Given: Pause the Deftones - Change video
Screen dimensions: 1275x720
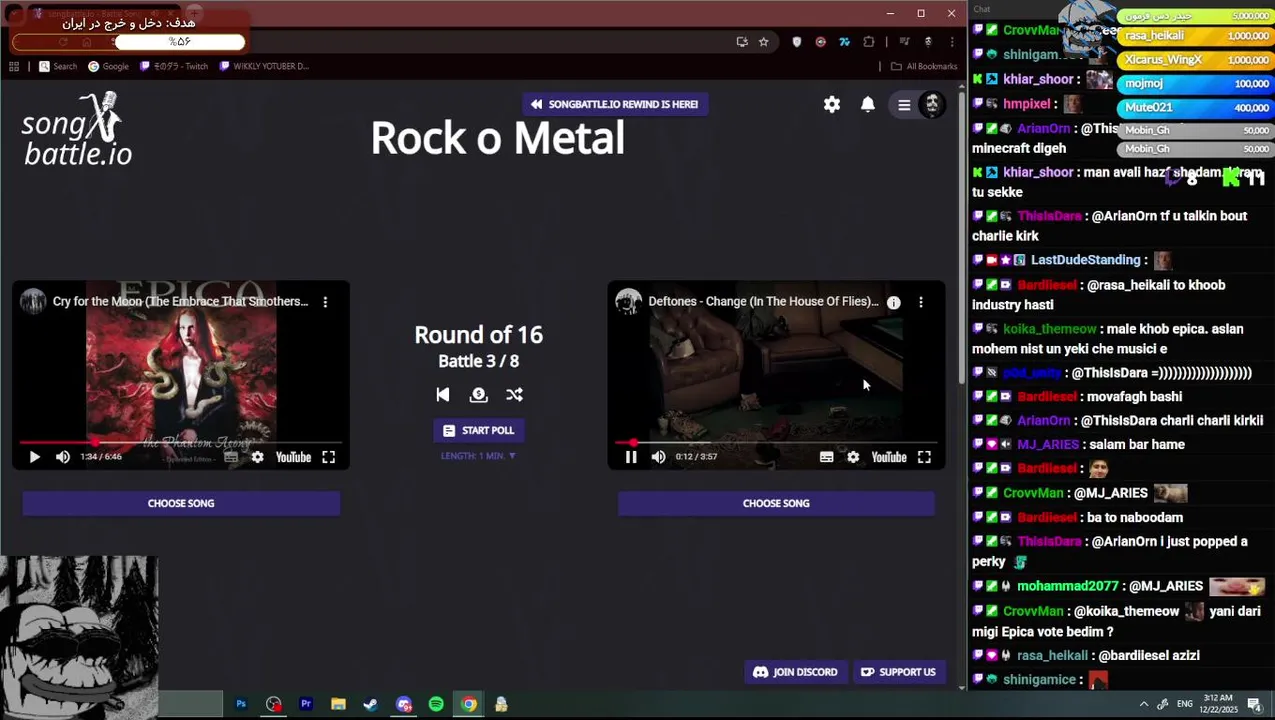Looking at the screenshot, I should pos(631,457).
